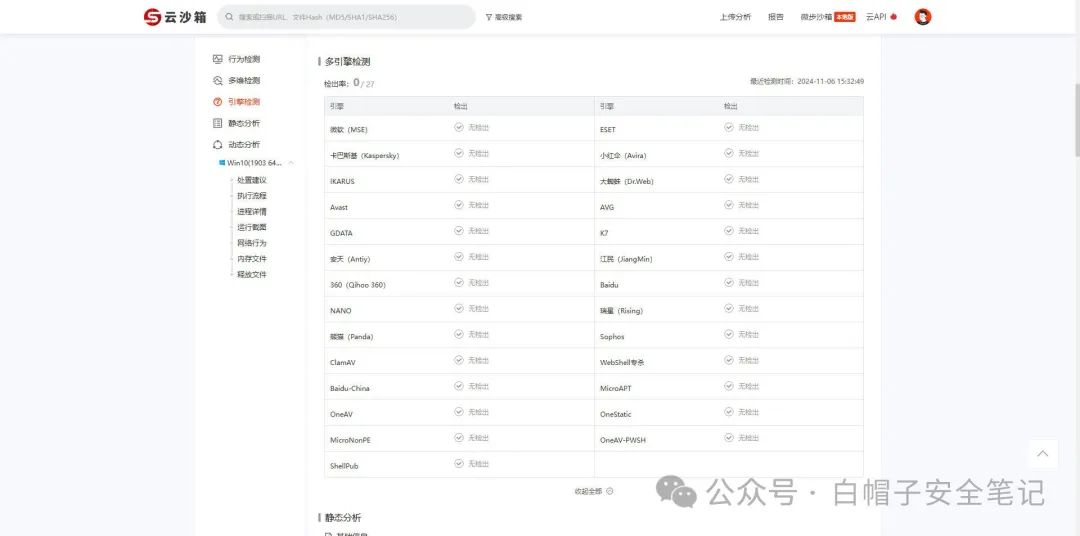Click the 静态分析 sidebar icon
Viewport: 1080px width, 536px height.
point(218,123)
